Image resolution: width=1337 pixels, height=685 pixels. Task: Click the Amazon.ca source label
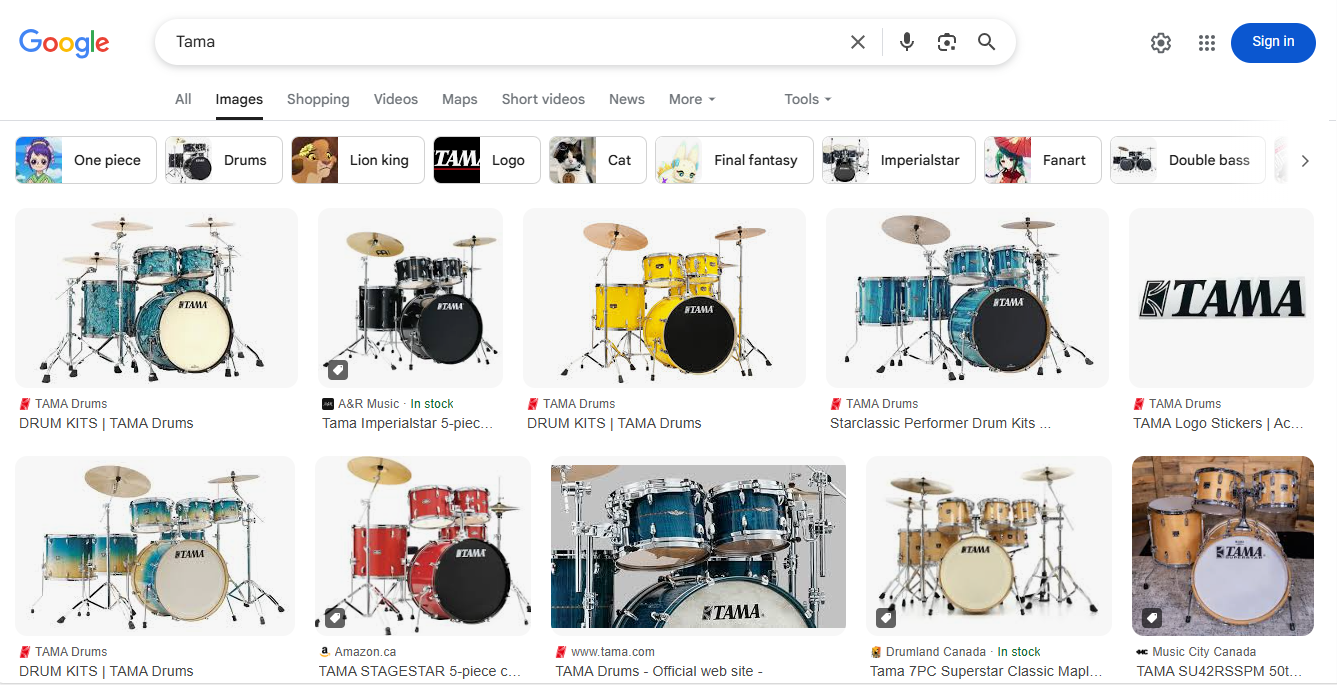[x=365, y=652]
